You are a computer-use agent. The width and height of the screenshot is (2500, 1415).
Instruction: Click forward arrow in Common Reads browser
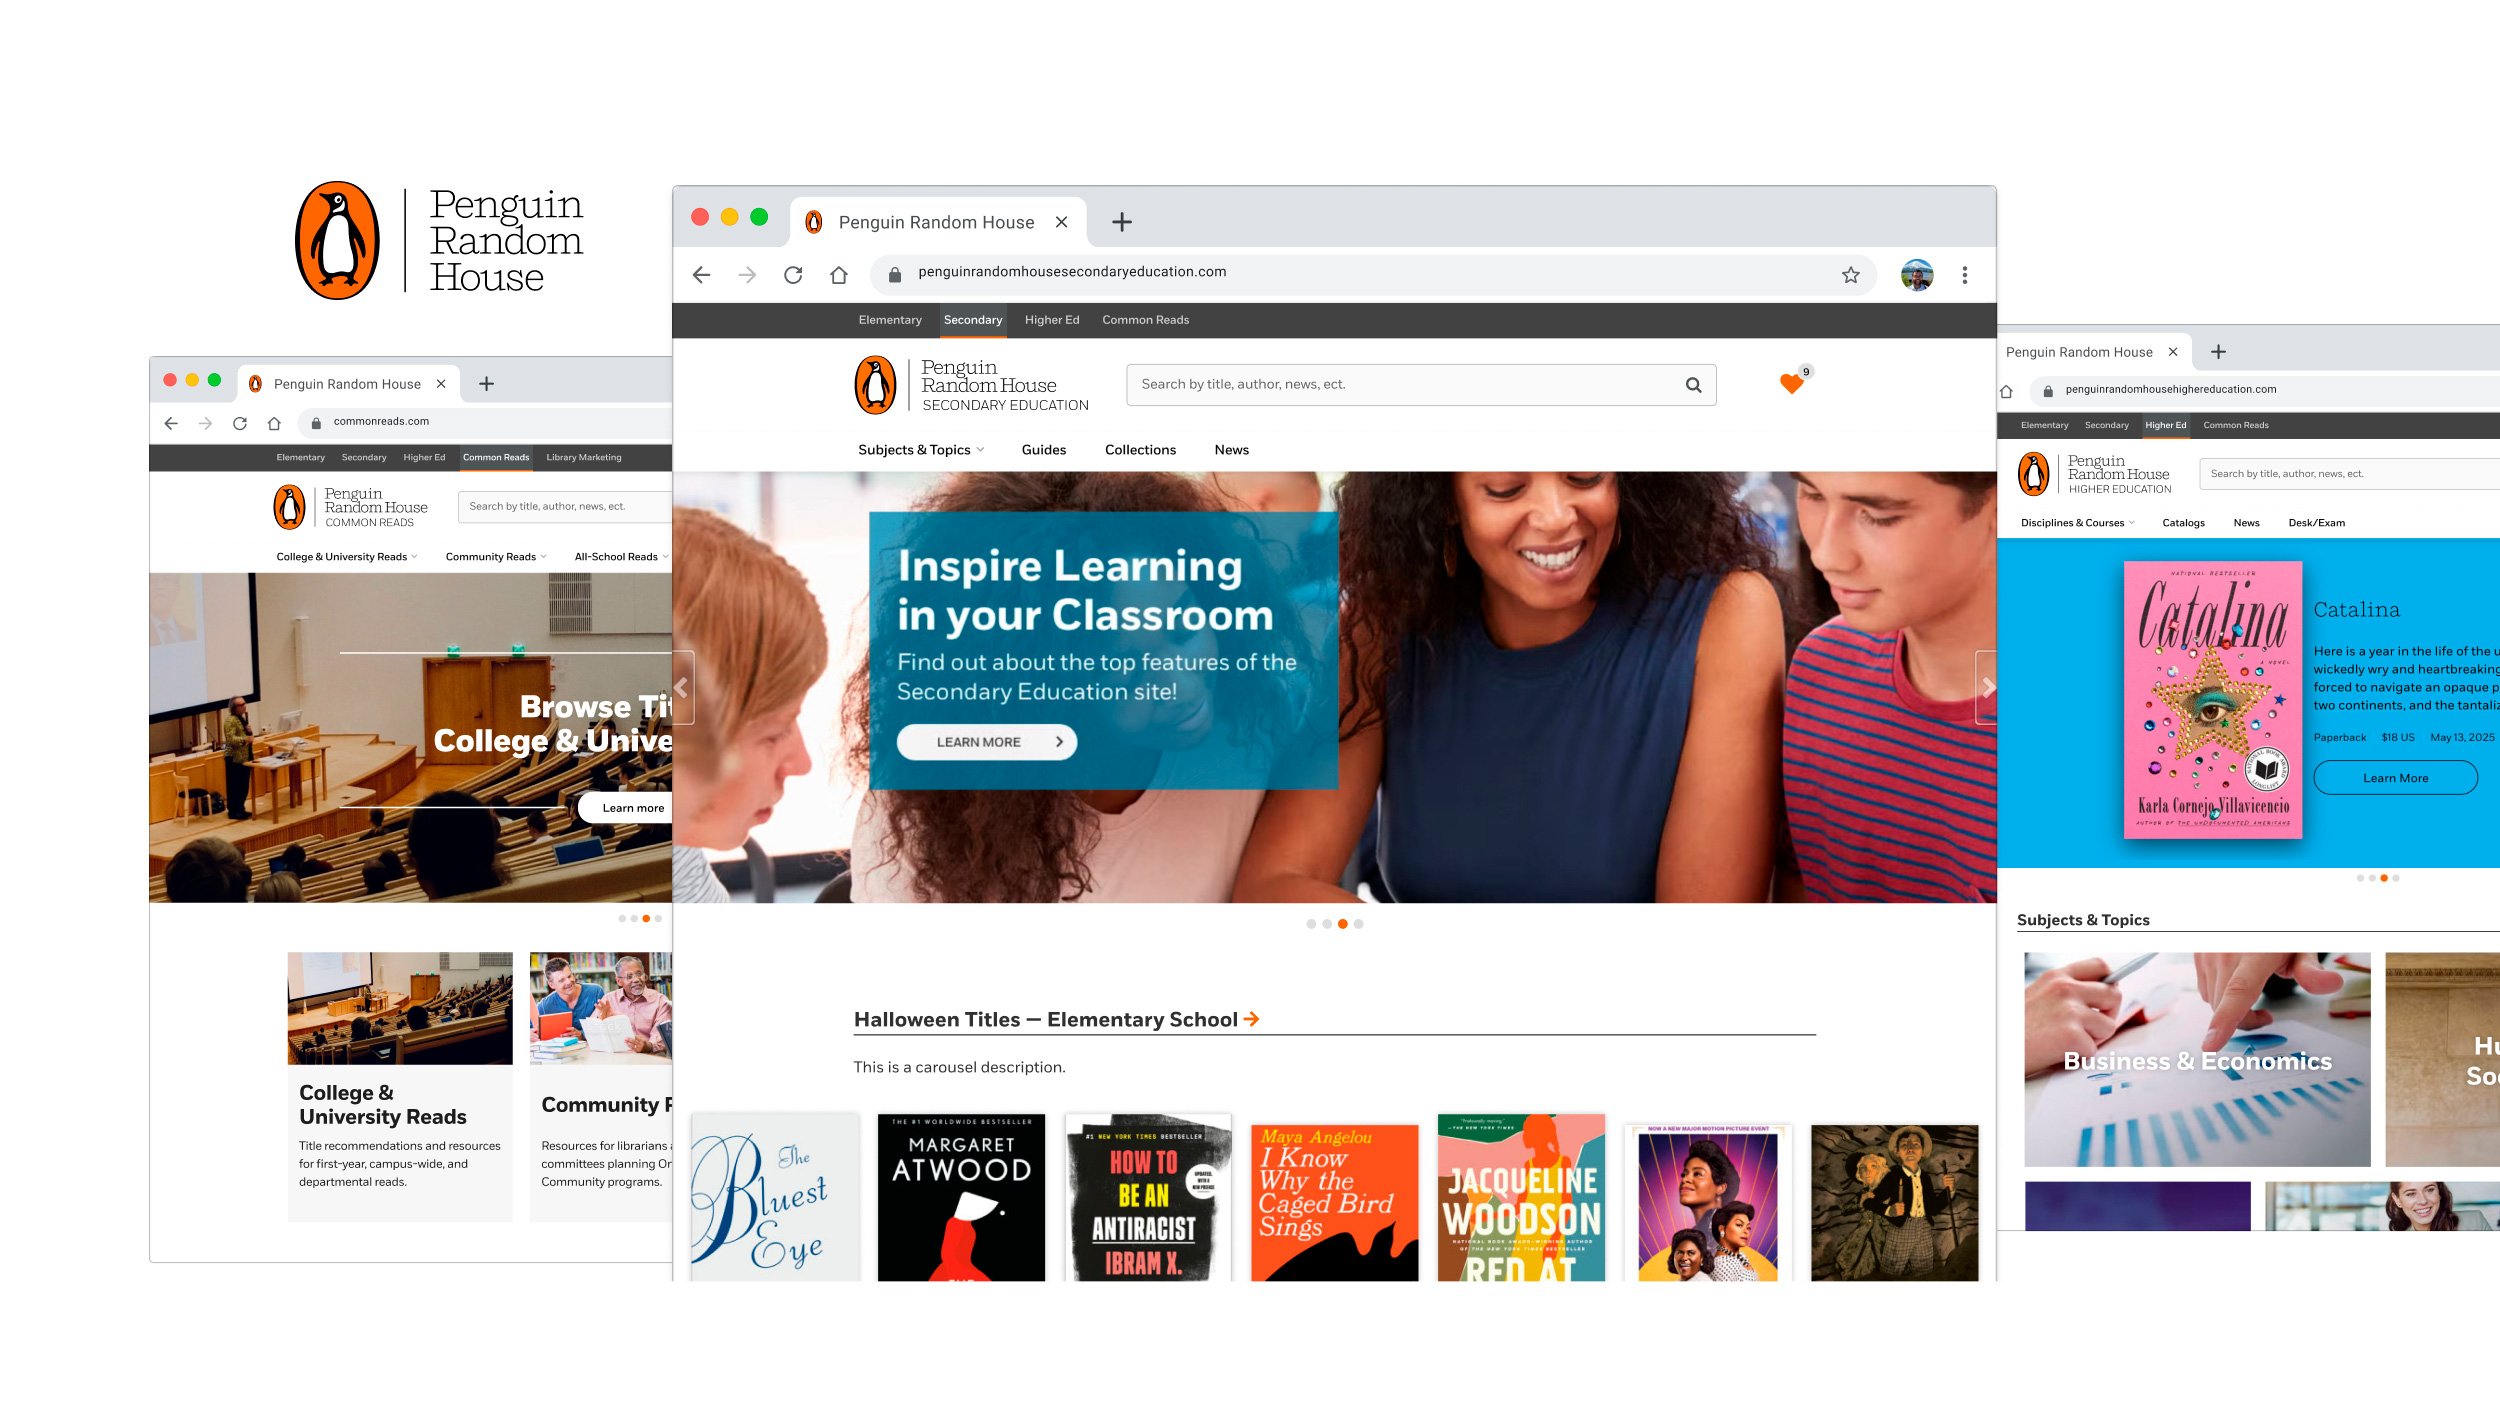tap(205, 424)
